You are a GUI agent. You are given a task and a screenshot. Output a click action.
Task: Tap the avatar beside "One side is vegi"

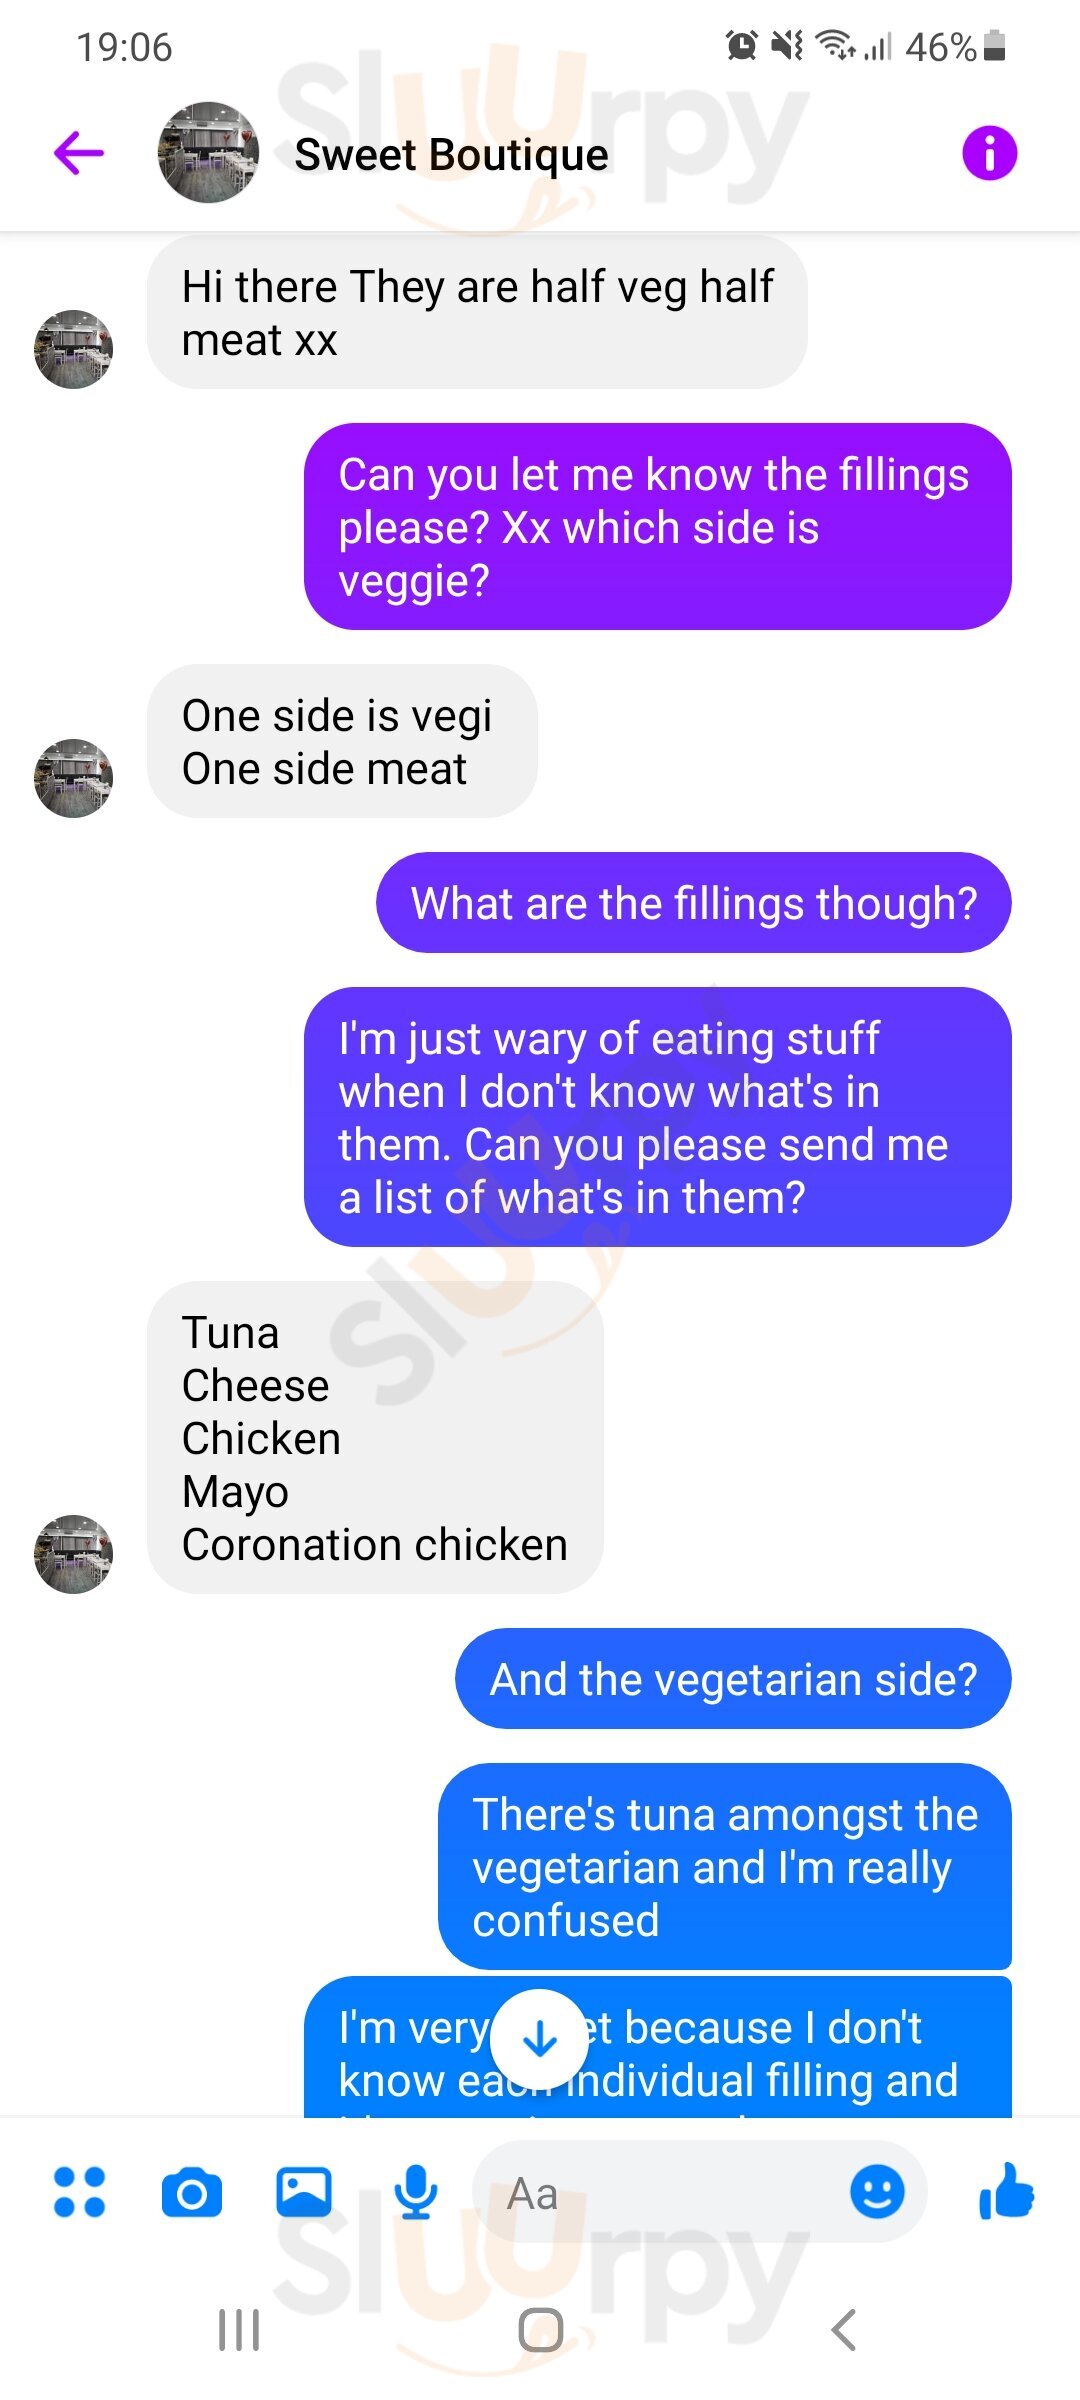(x=73, y=778)
